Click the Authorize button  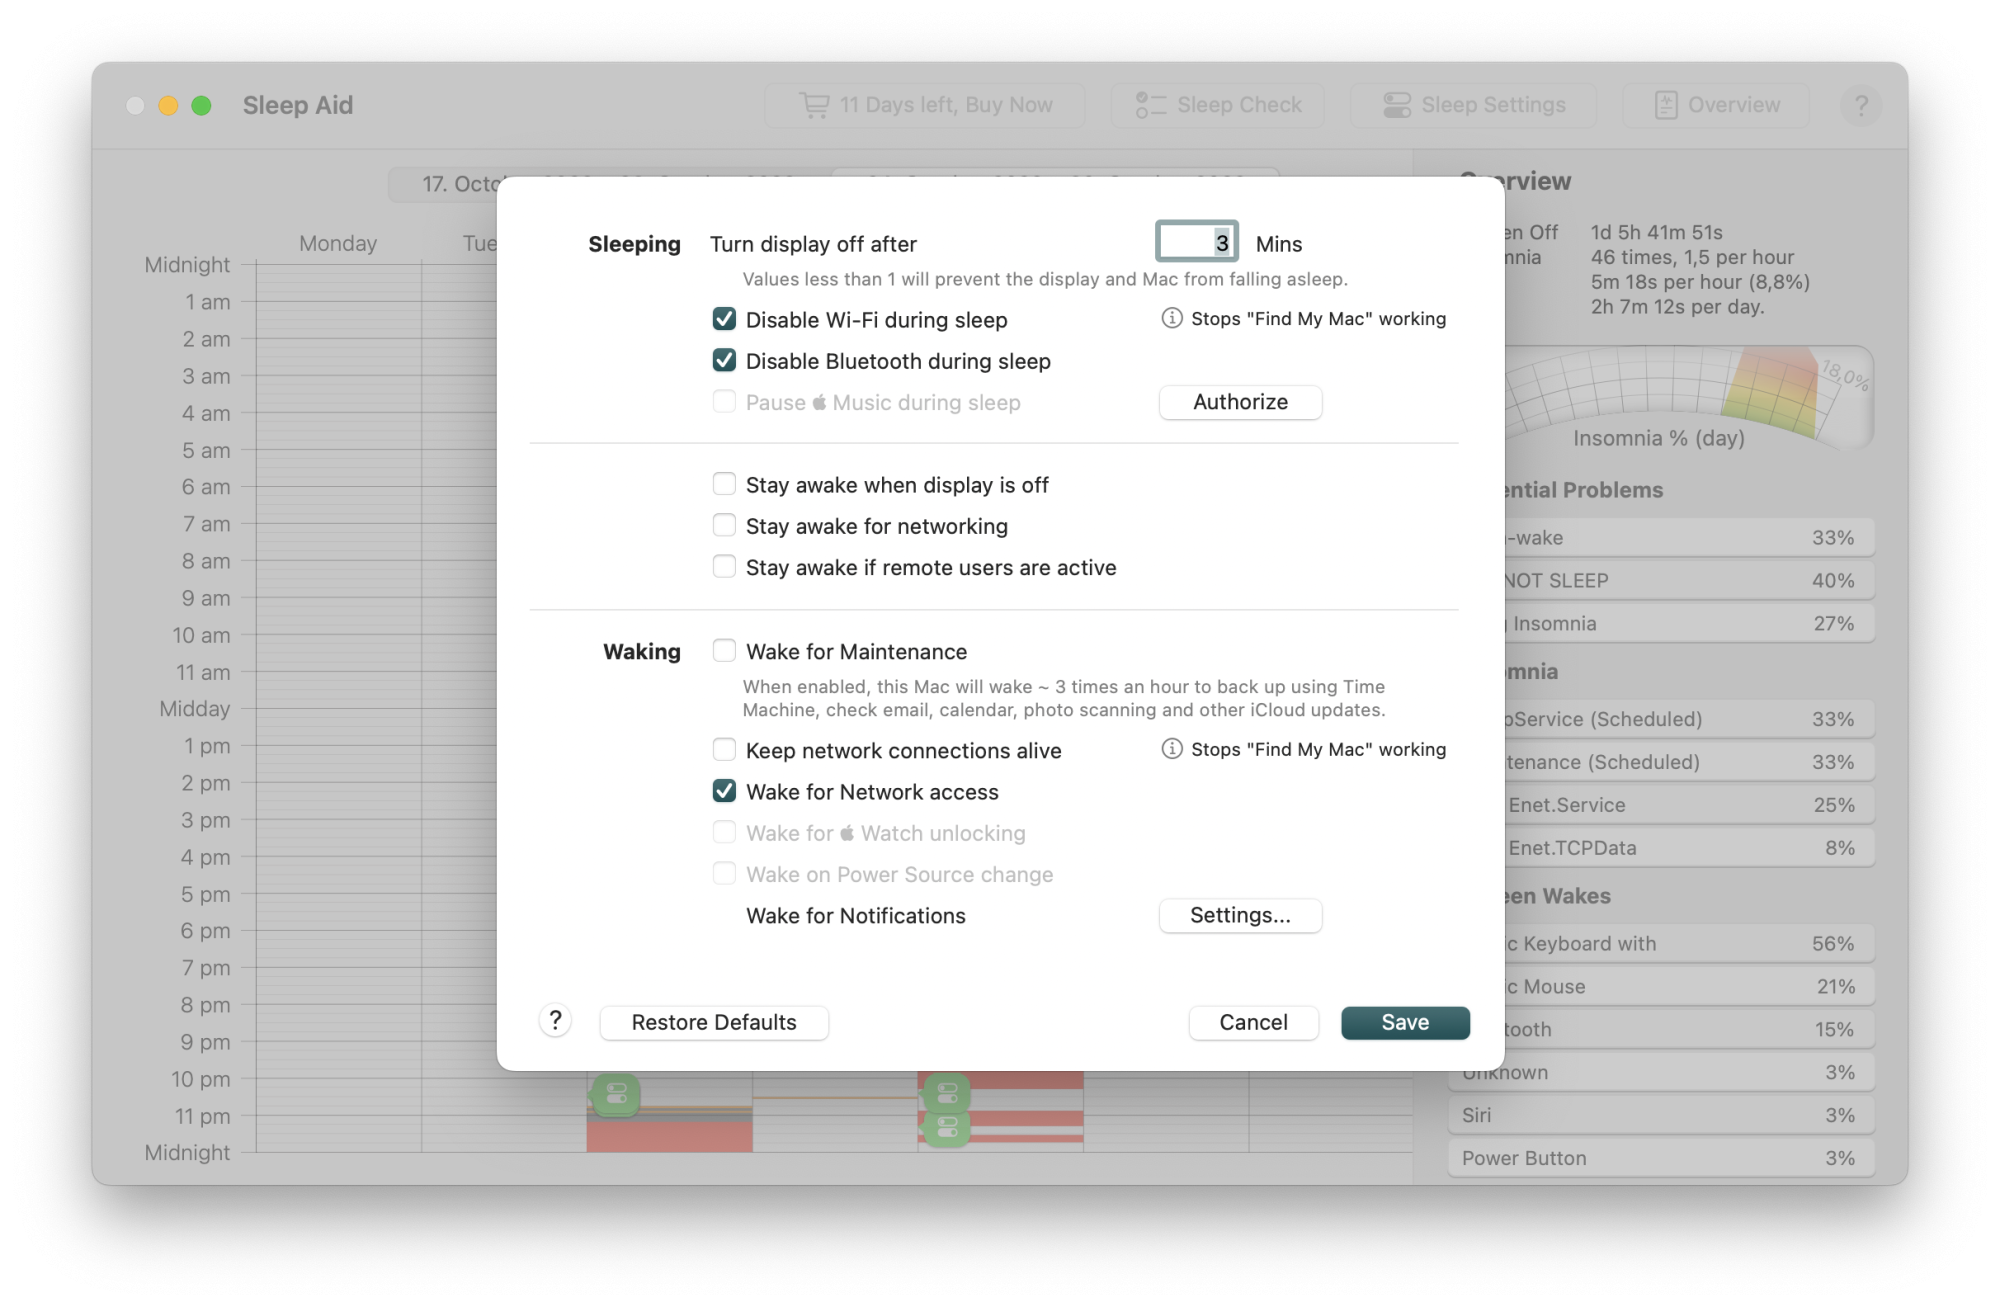(1240, 402)
